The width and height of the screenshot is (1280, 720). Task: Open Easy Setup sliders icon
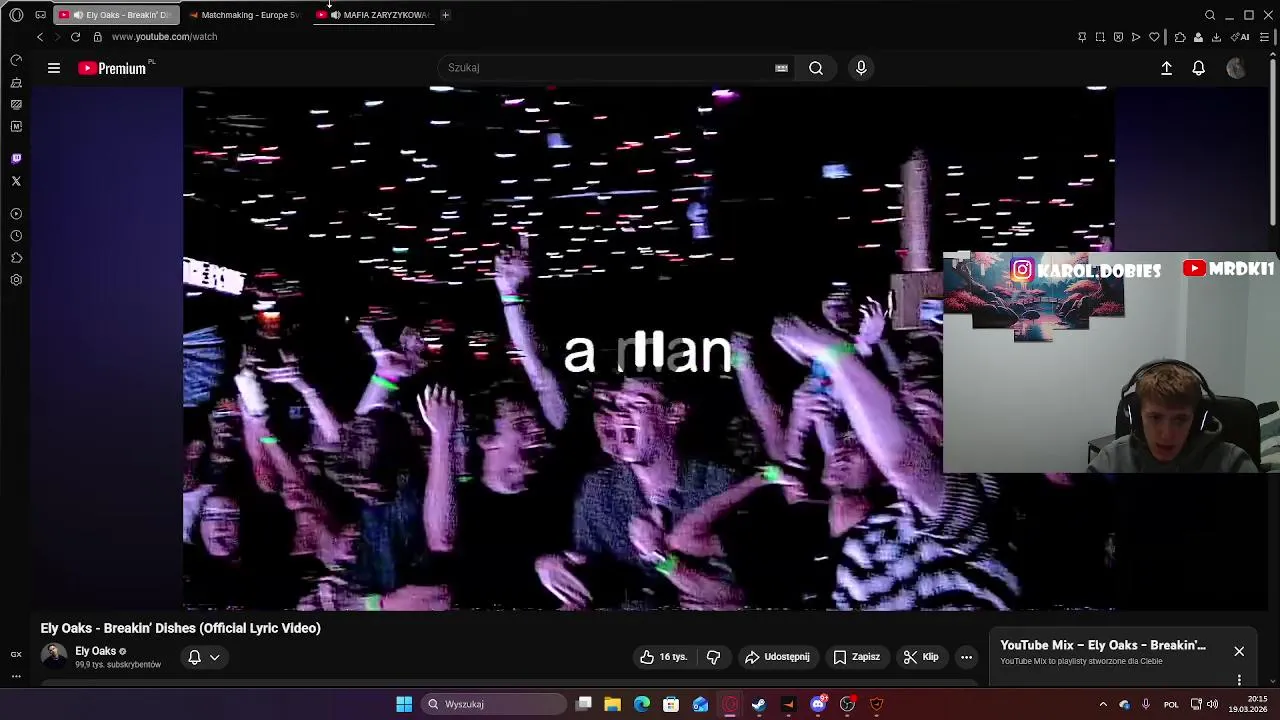(1264, 37)
